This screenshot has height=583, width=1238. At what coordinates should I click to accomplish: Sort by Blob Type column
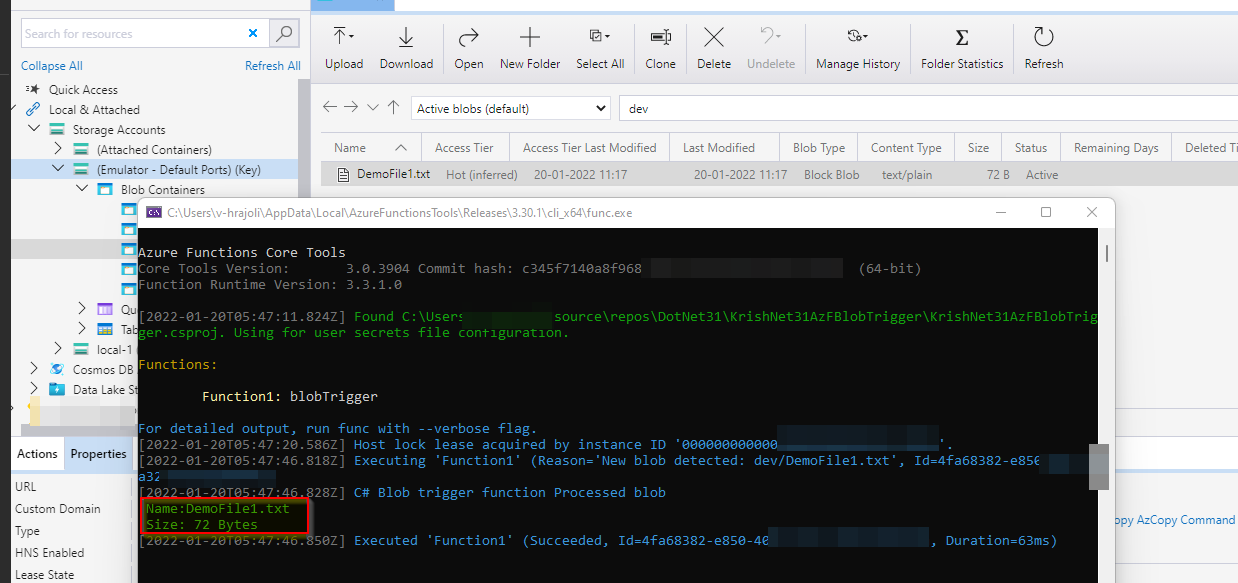tap(819, 148)
